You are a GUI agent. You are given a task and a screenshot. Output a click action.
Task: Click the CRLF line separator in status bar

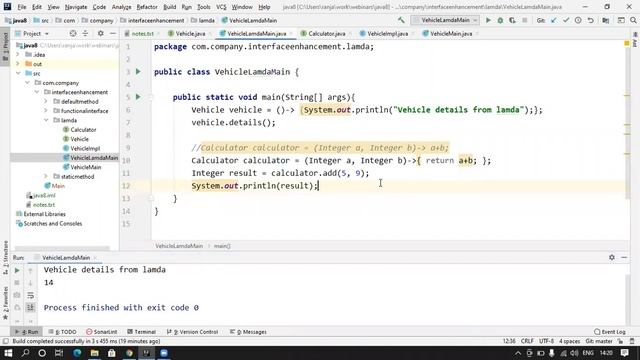[x=527, y=341]
